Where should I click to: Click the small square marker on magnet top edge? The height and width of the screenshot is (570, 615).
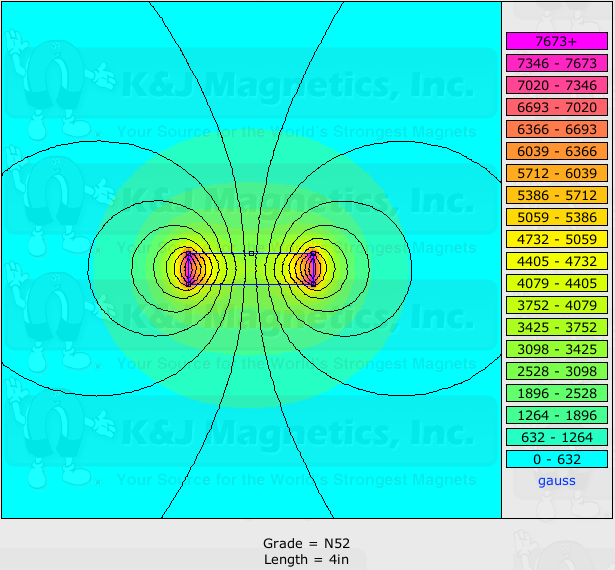point(251,253)
